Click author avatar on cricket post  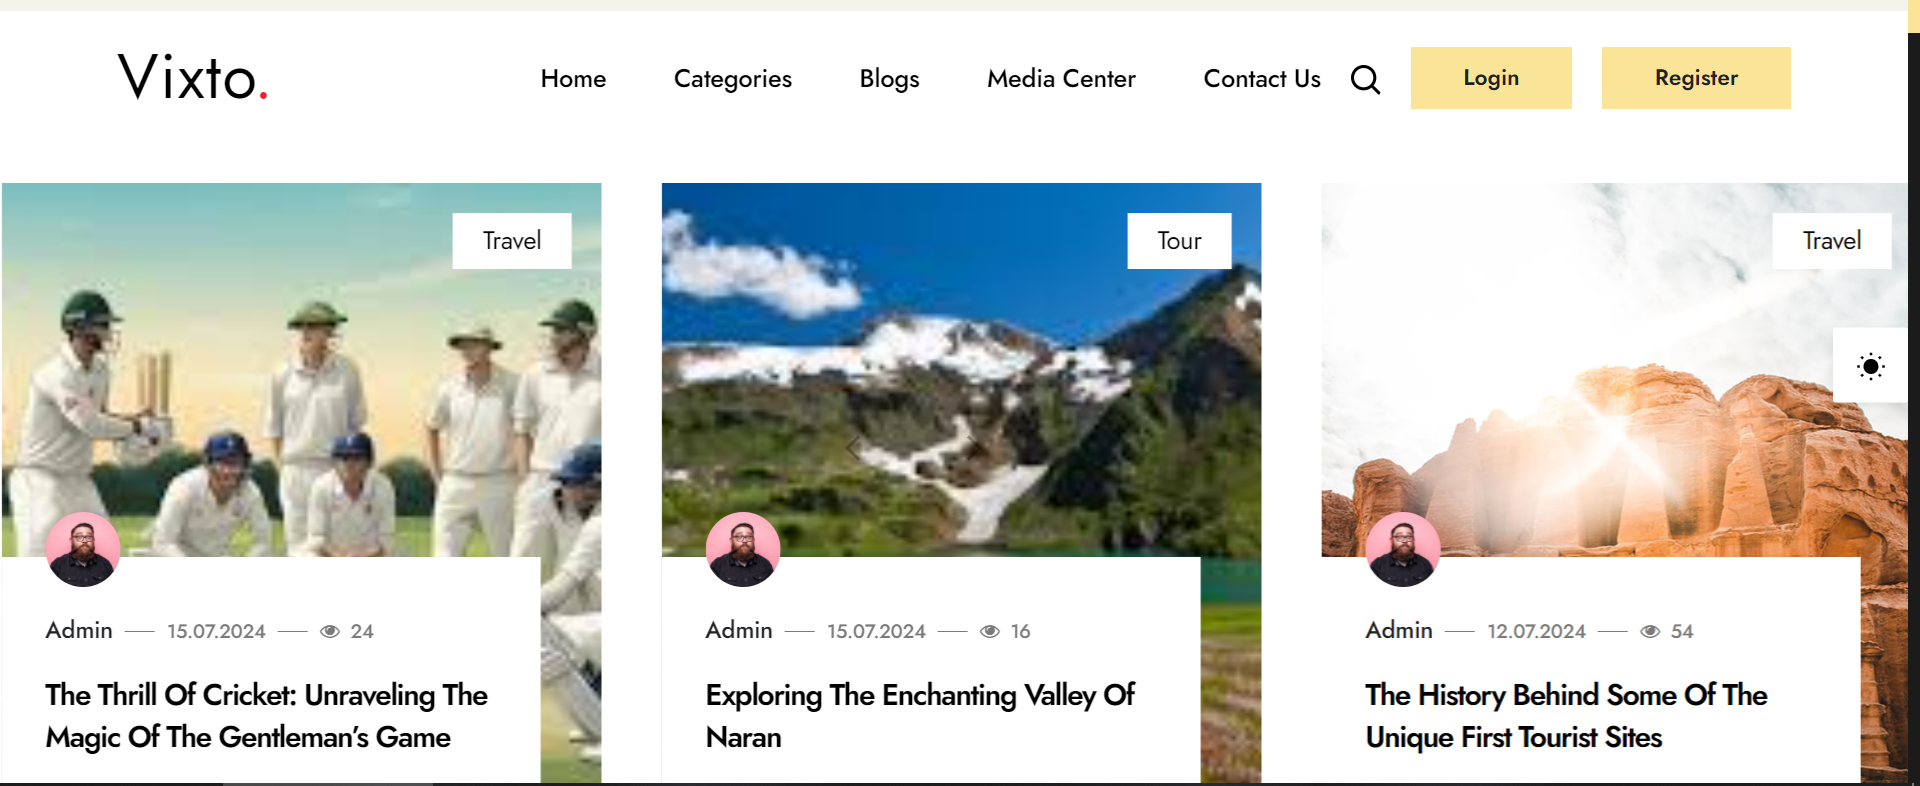coord(83,549)
